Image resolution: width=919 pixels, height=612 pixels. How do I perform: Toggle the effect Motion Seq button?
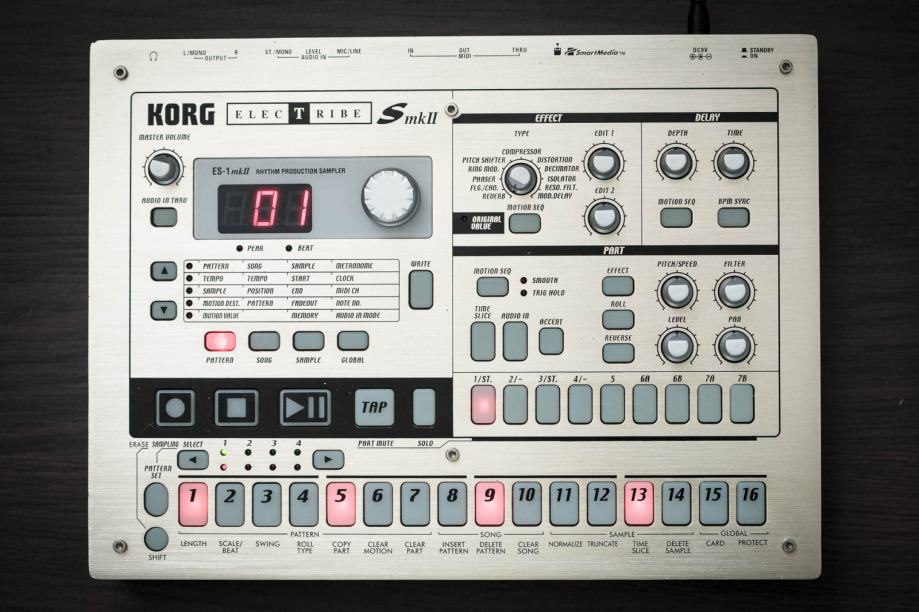point(525,223)
